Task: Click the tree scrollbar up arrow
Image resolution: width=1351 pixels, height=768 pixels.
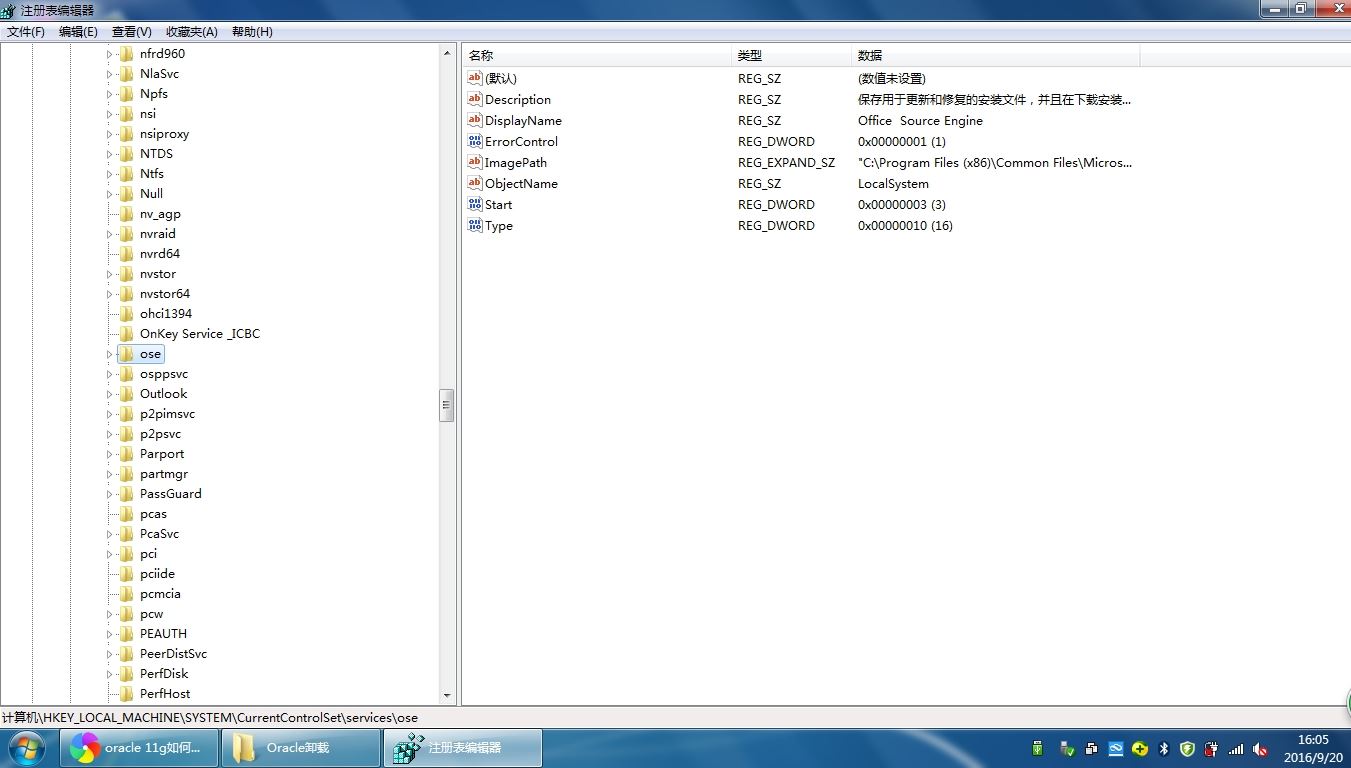Action: [x=447, y=54]
